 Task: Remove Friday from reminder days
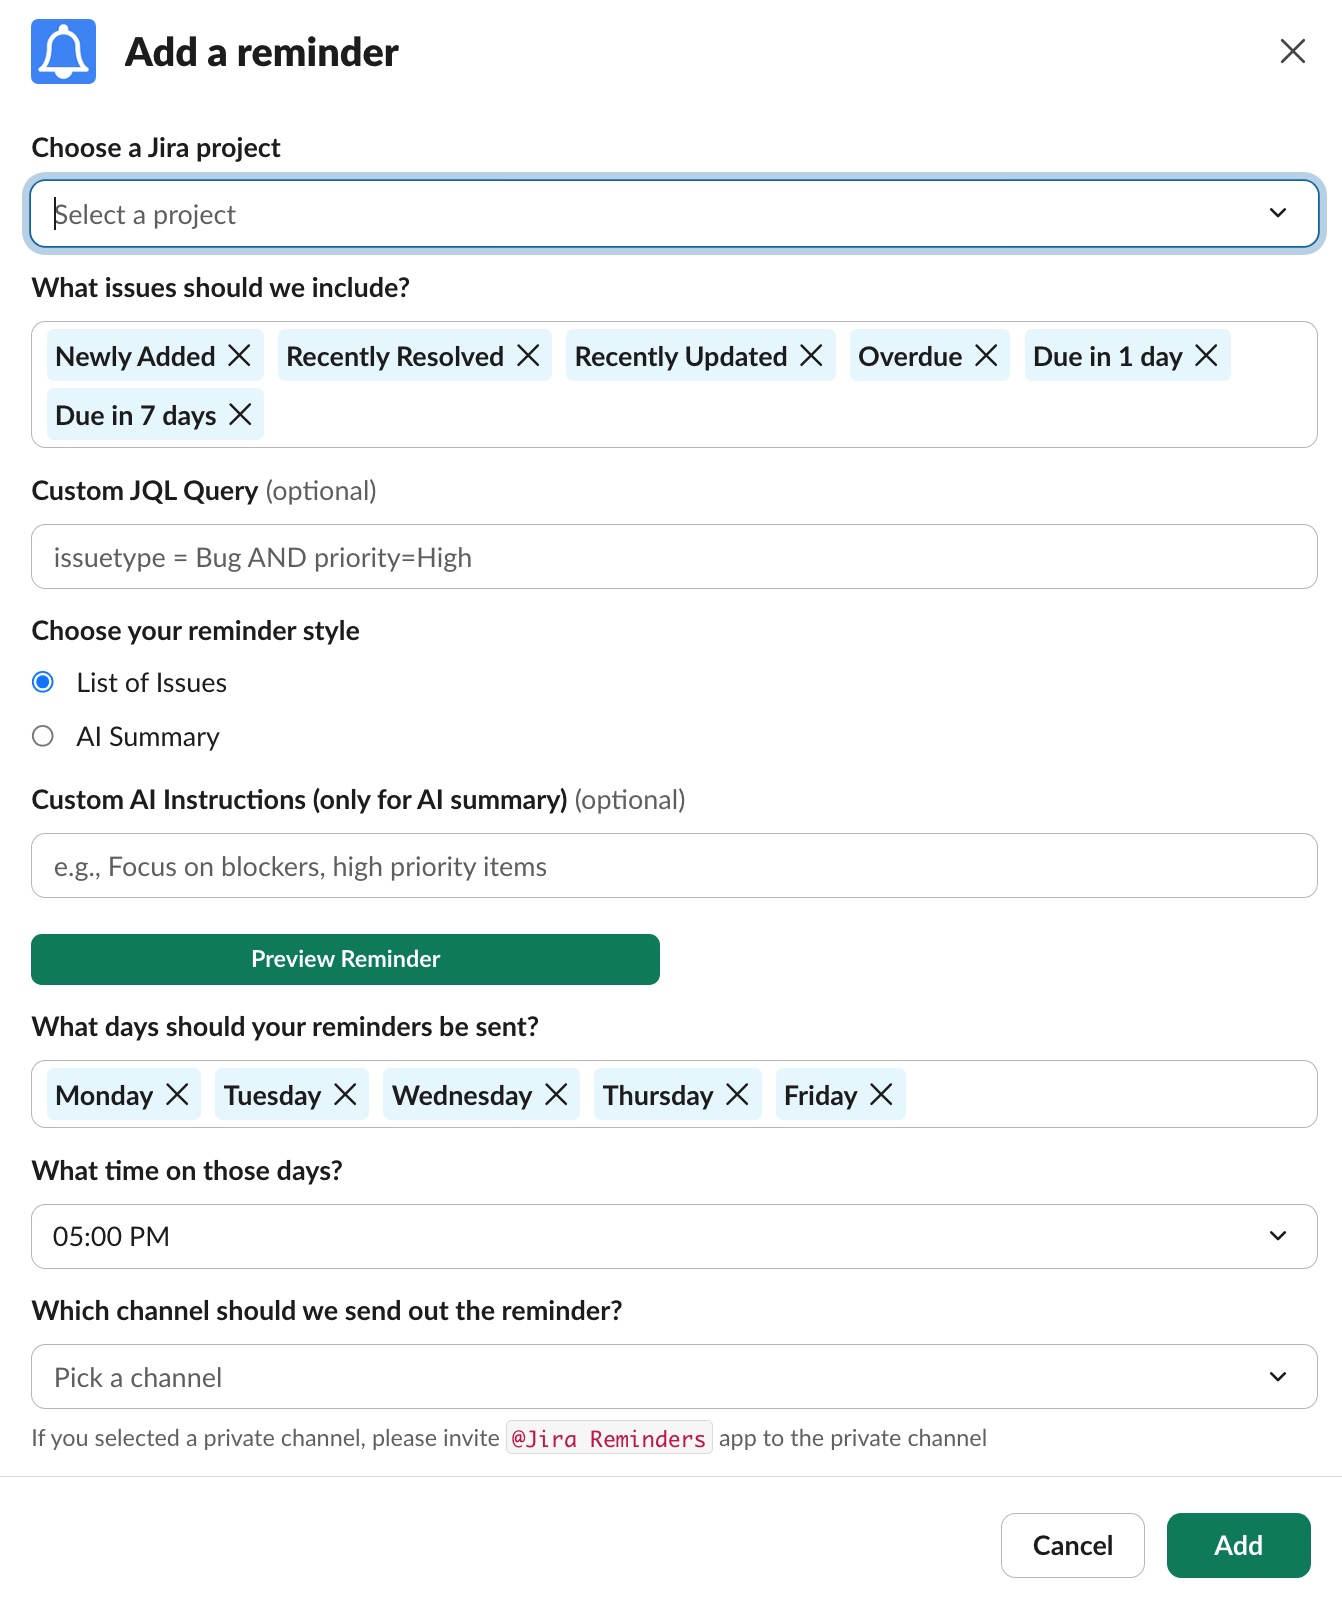(x=881, y=1095)
